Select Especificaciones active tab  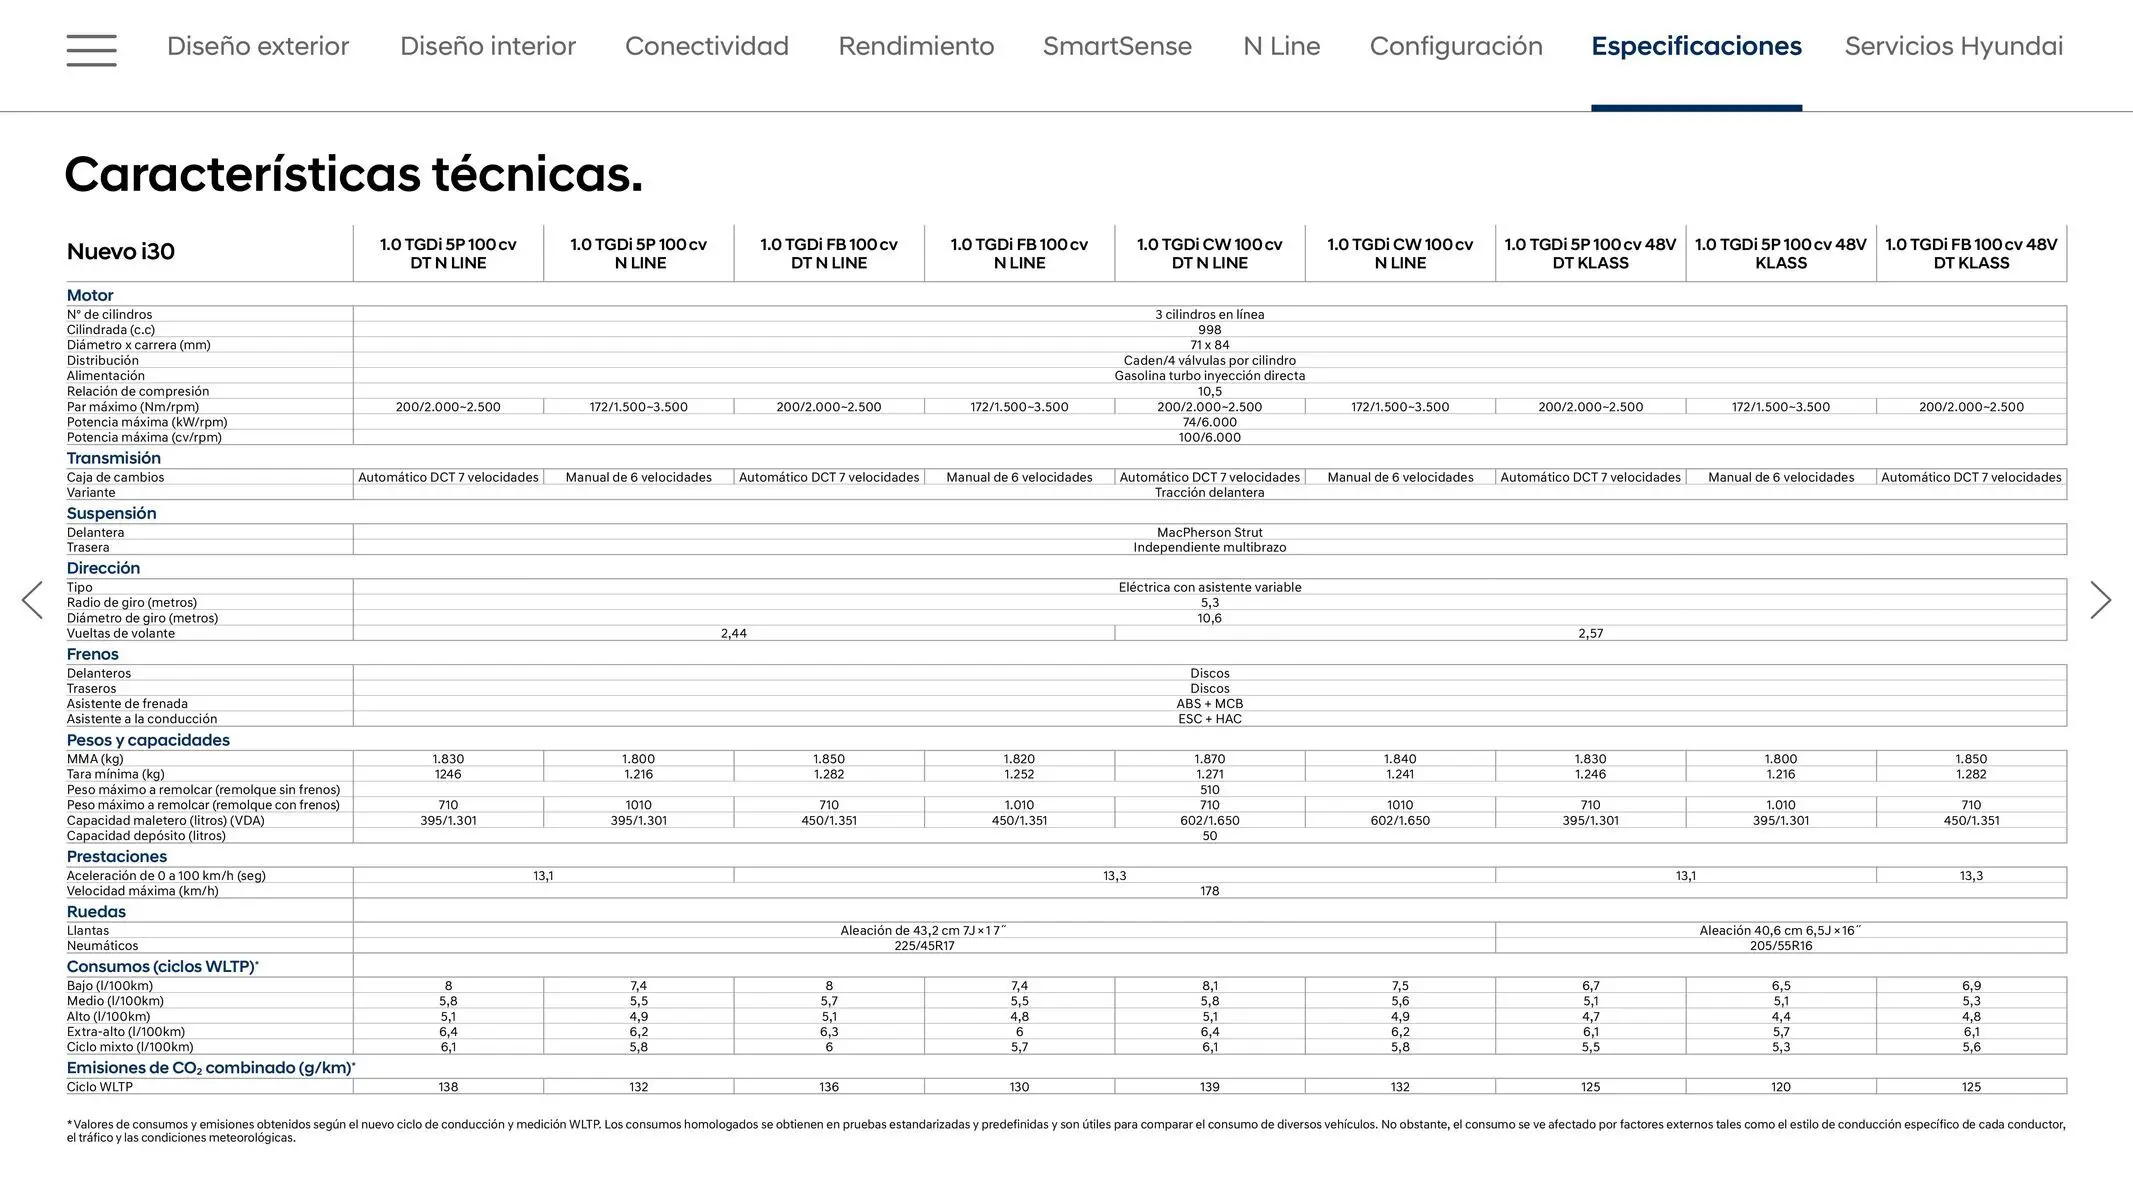coord(1696,46)
